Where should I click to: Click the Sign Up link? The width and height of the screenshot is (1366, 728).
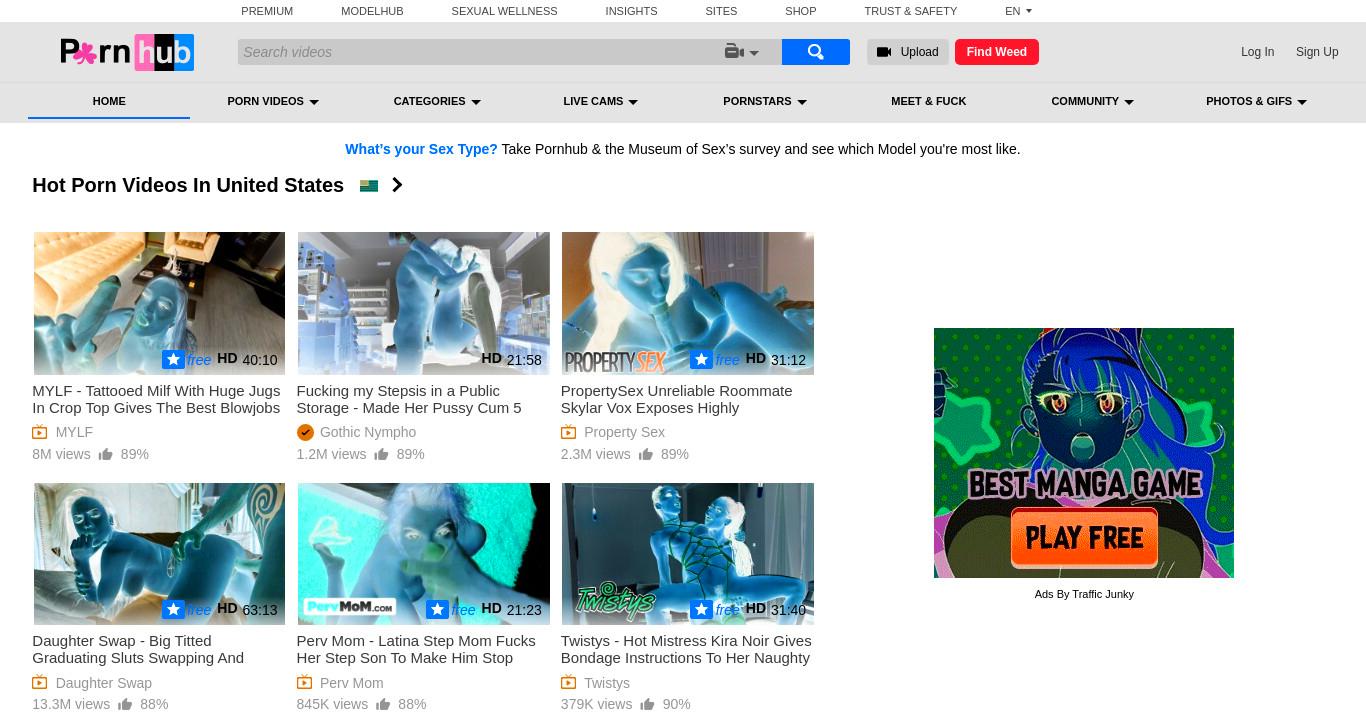(x=1317, y=52)
